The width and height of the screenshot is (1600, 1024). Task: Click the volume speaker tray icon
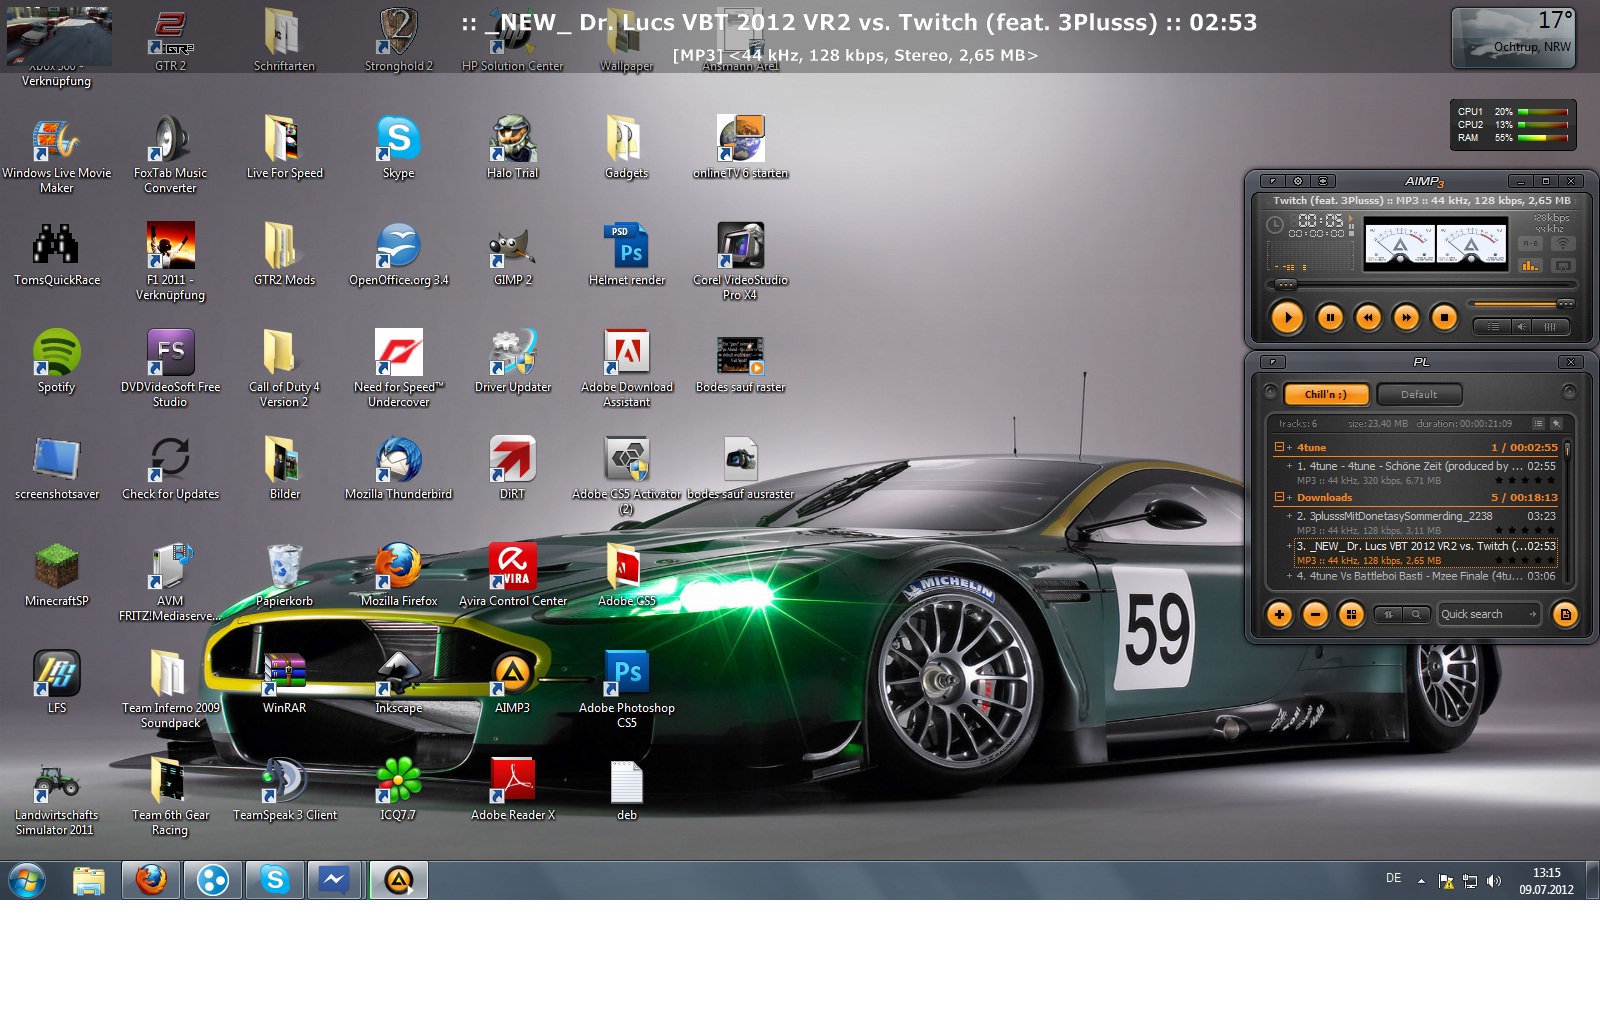[x=1494, y=881]
